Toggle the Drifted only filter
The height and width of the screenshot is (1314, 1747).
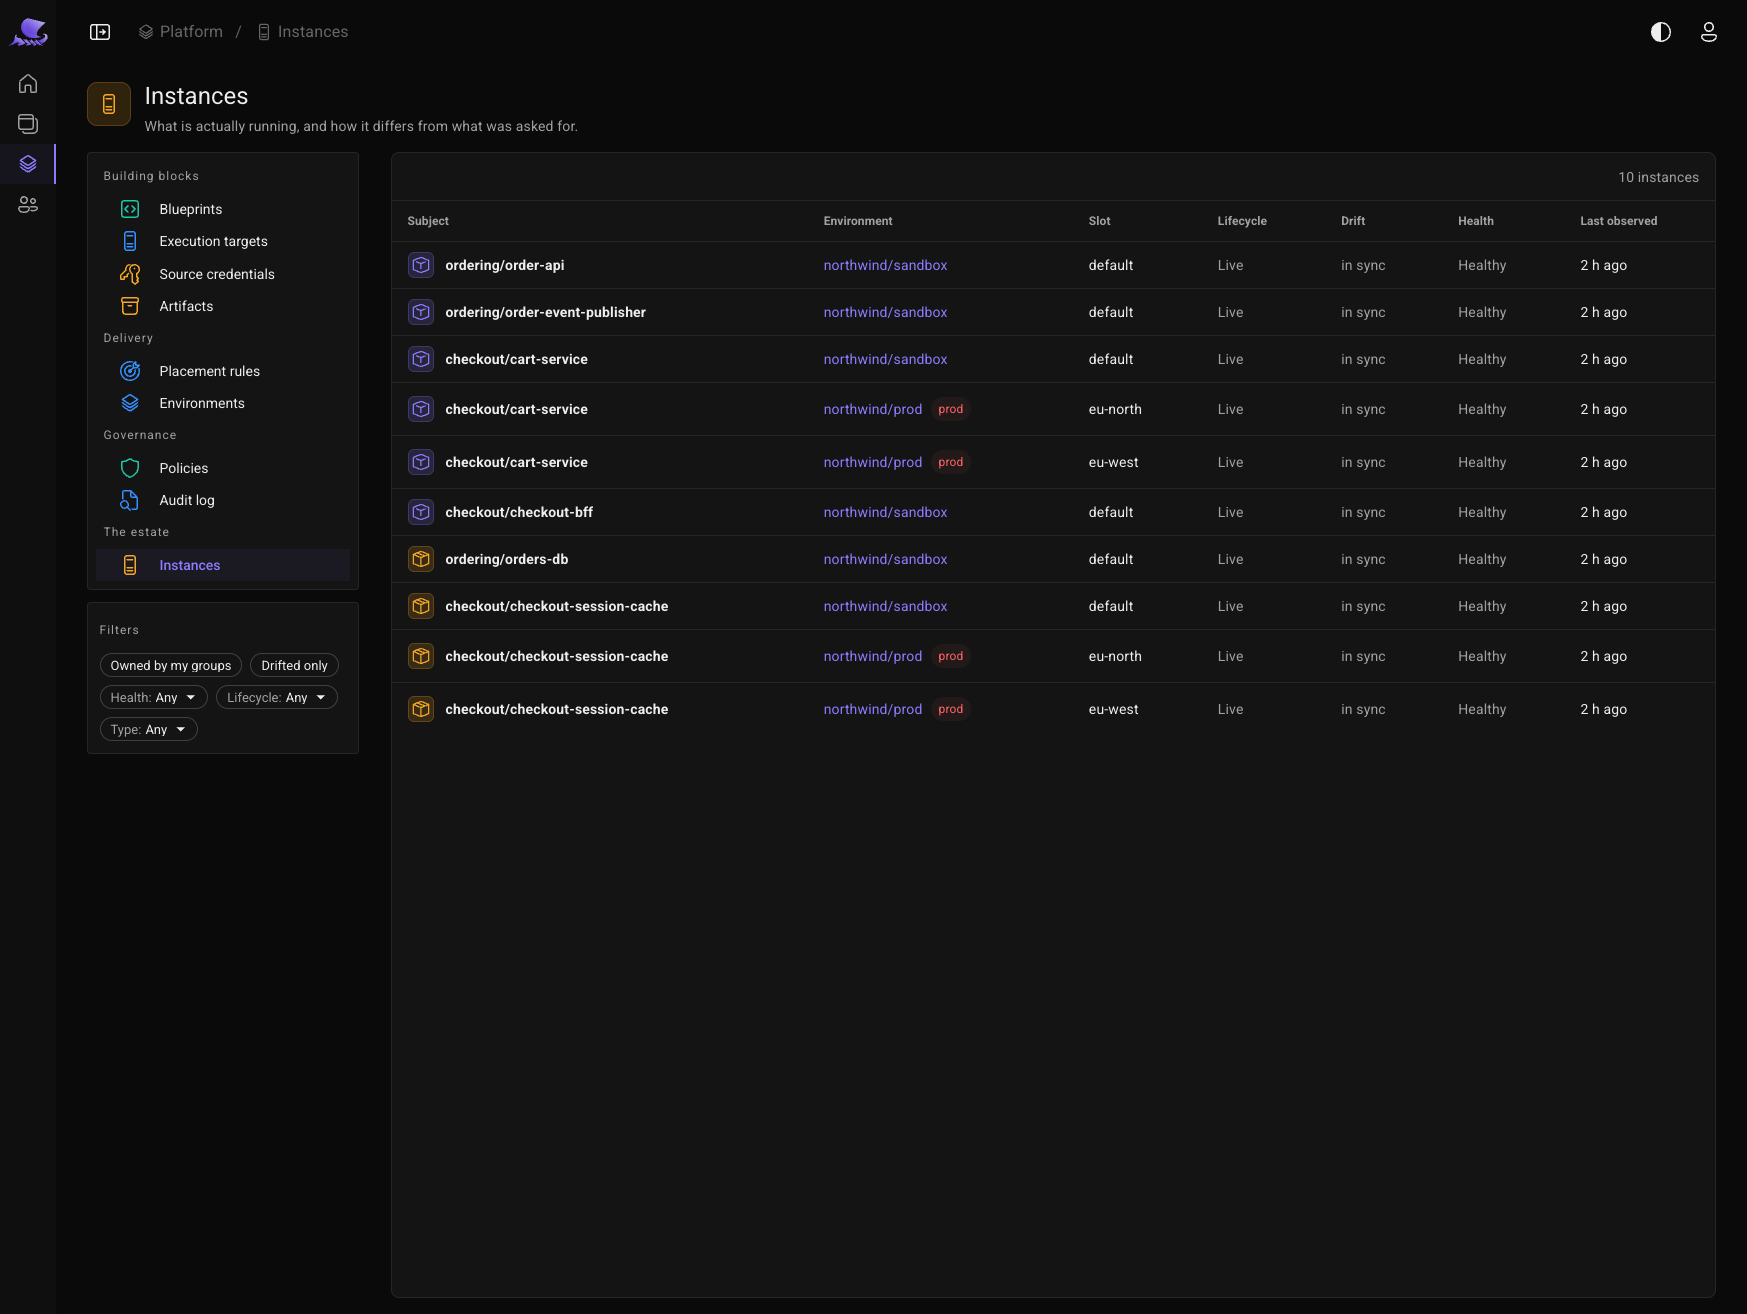[x=294, y=665]
